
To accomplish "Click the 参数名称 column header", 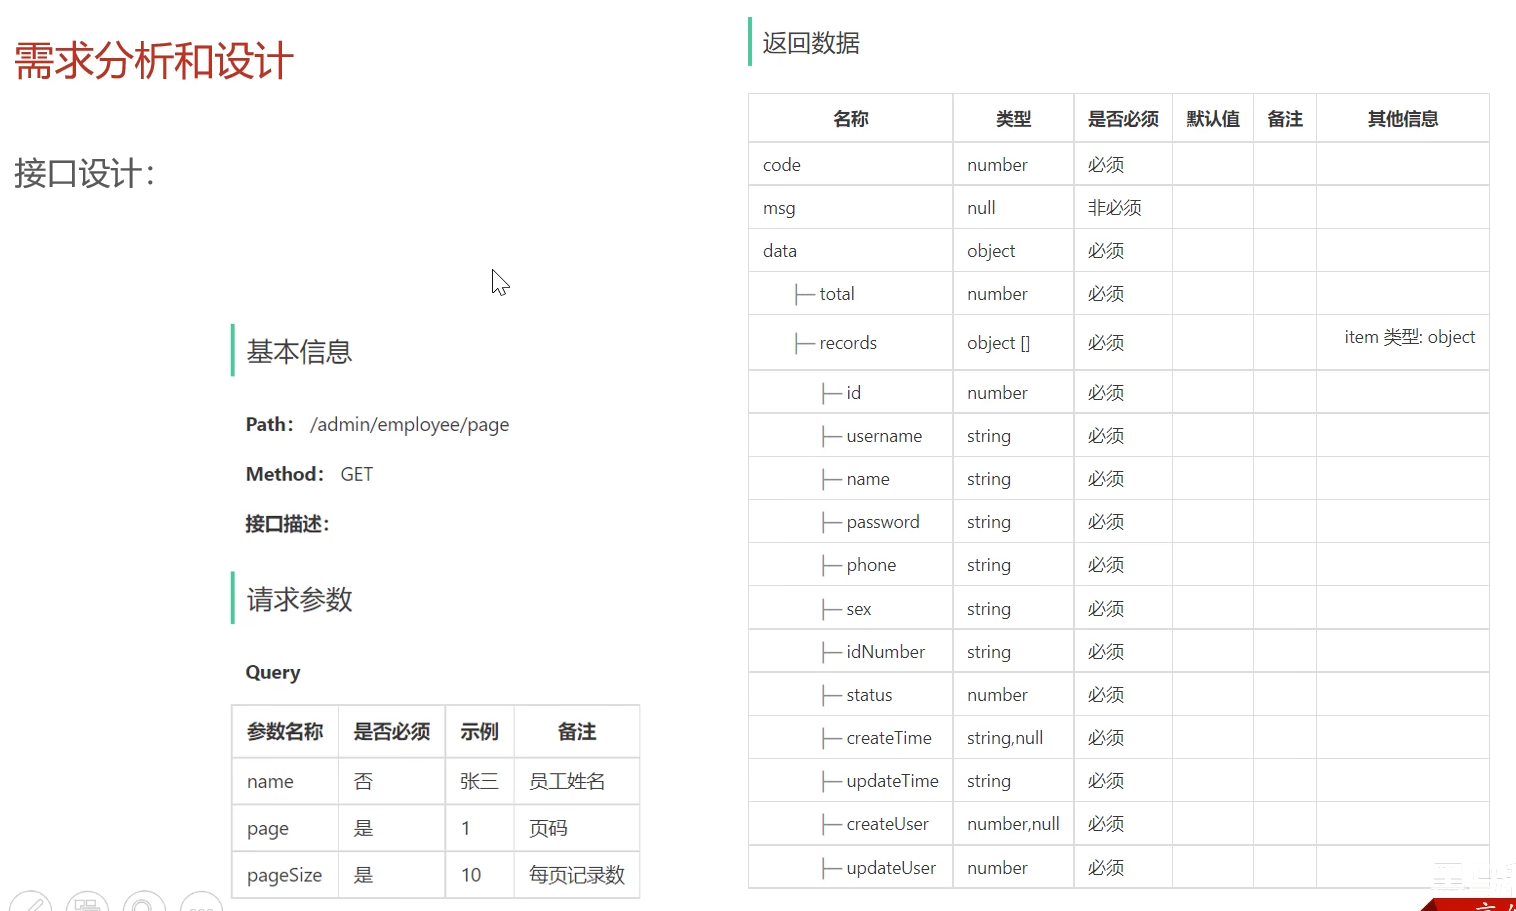I will [x=285, y=732].
